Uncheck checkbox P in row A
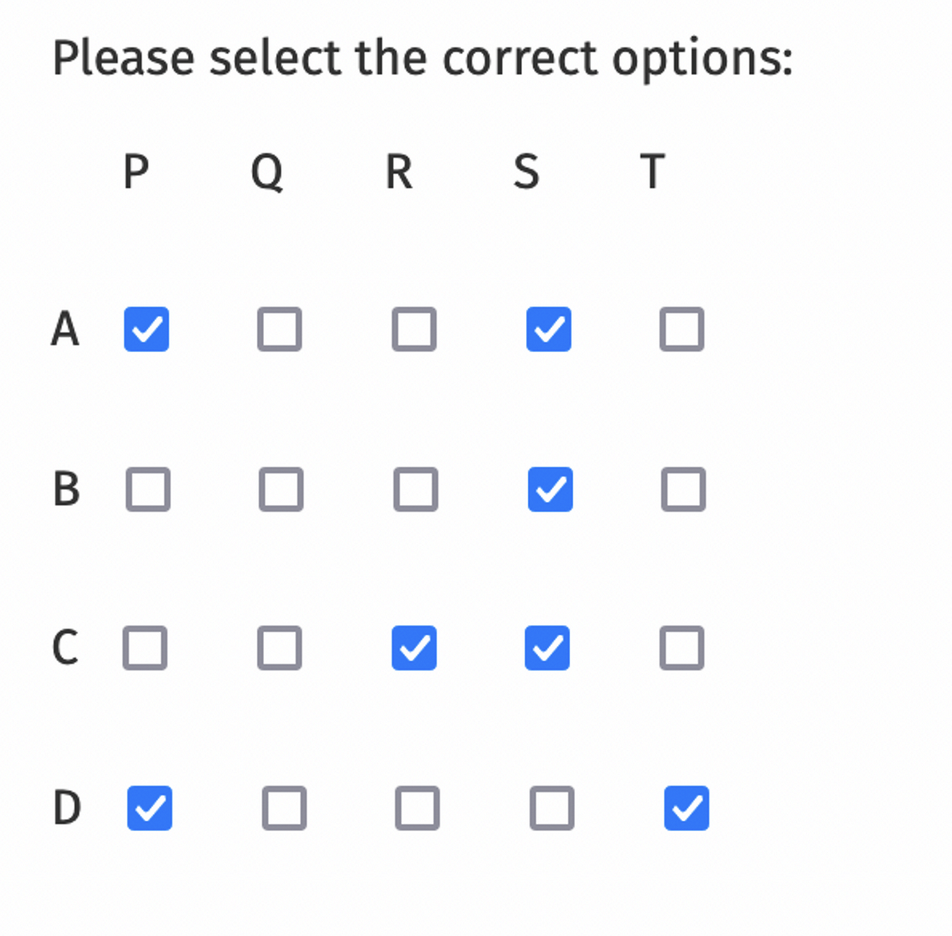Image resolution: width=952 pixels, height=936 pixels. coord(147,330)
